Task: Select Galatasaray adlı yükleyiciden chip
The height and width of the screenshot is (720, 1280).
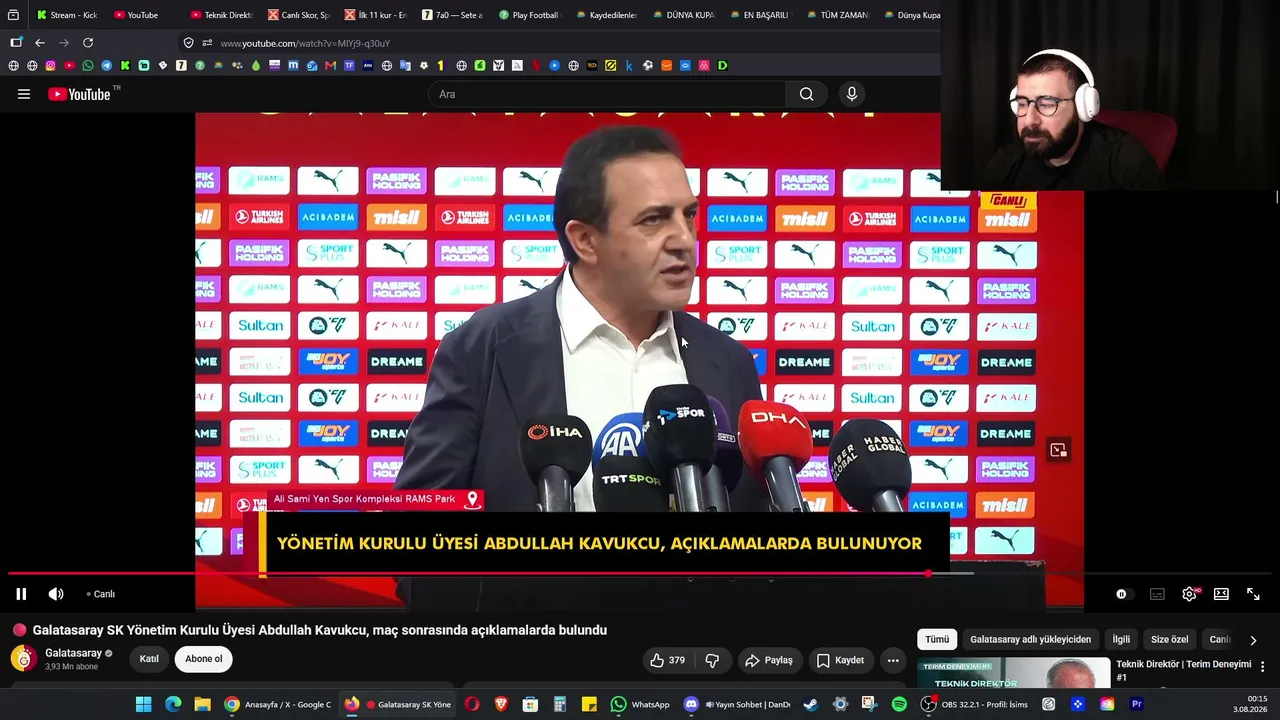Action: (1030, 639)
